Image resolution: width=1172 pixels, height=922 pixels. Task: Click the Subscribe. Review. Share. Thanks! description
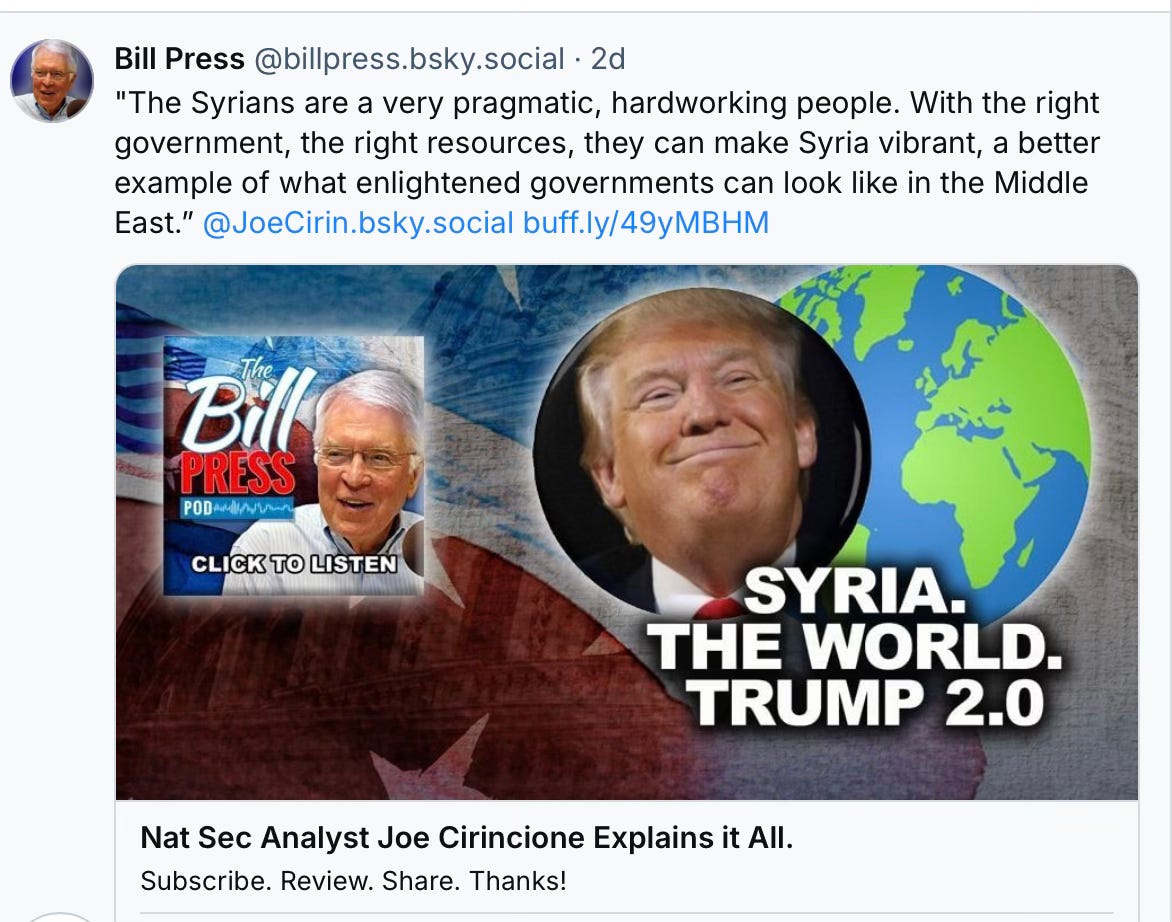click(x=354, y=881)
